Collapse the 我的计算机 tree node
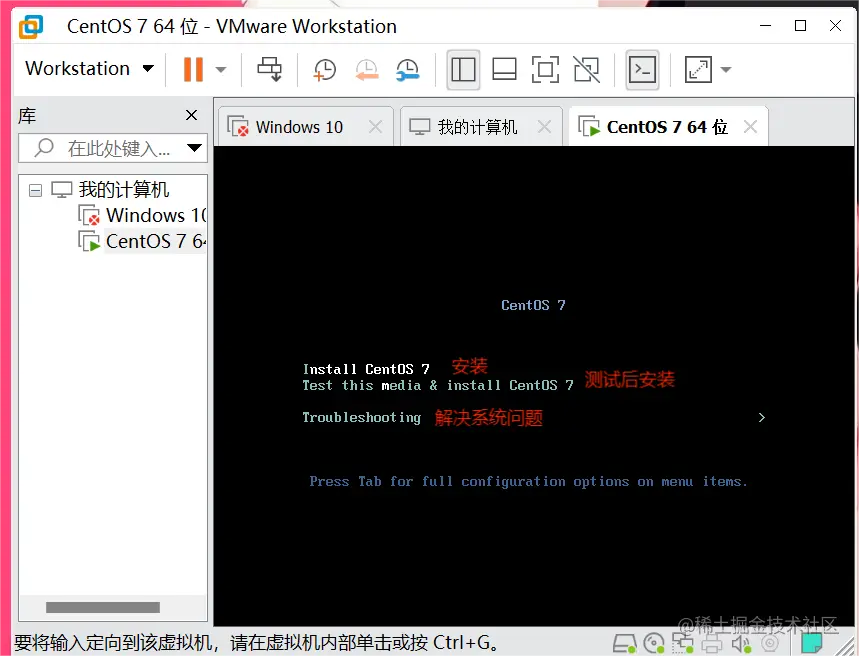This screenshot has height=656, width=859. 35,189
